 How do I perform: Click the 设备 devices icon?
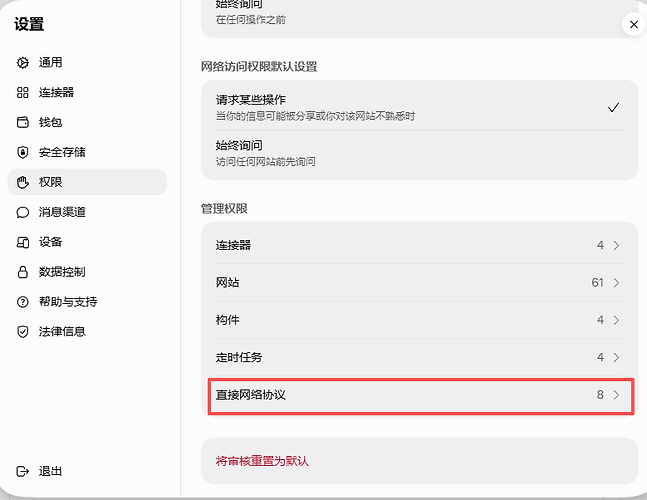(x=23, y=242)
